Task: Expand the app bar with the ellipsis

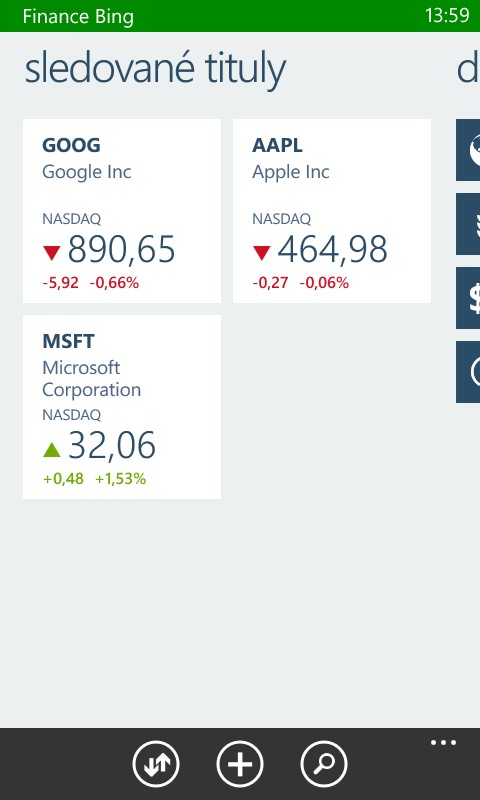Action: point(443,742)
